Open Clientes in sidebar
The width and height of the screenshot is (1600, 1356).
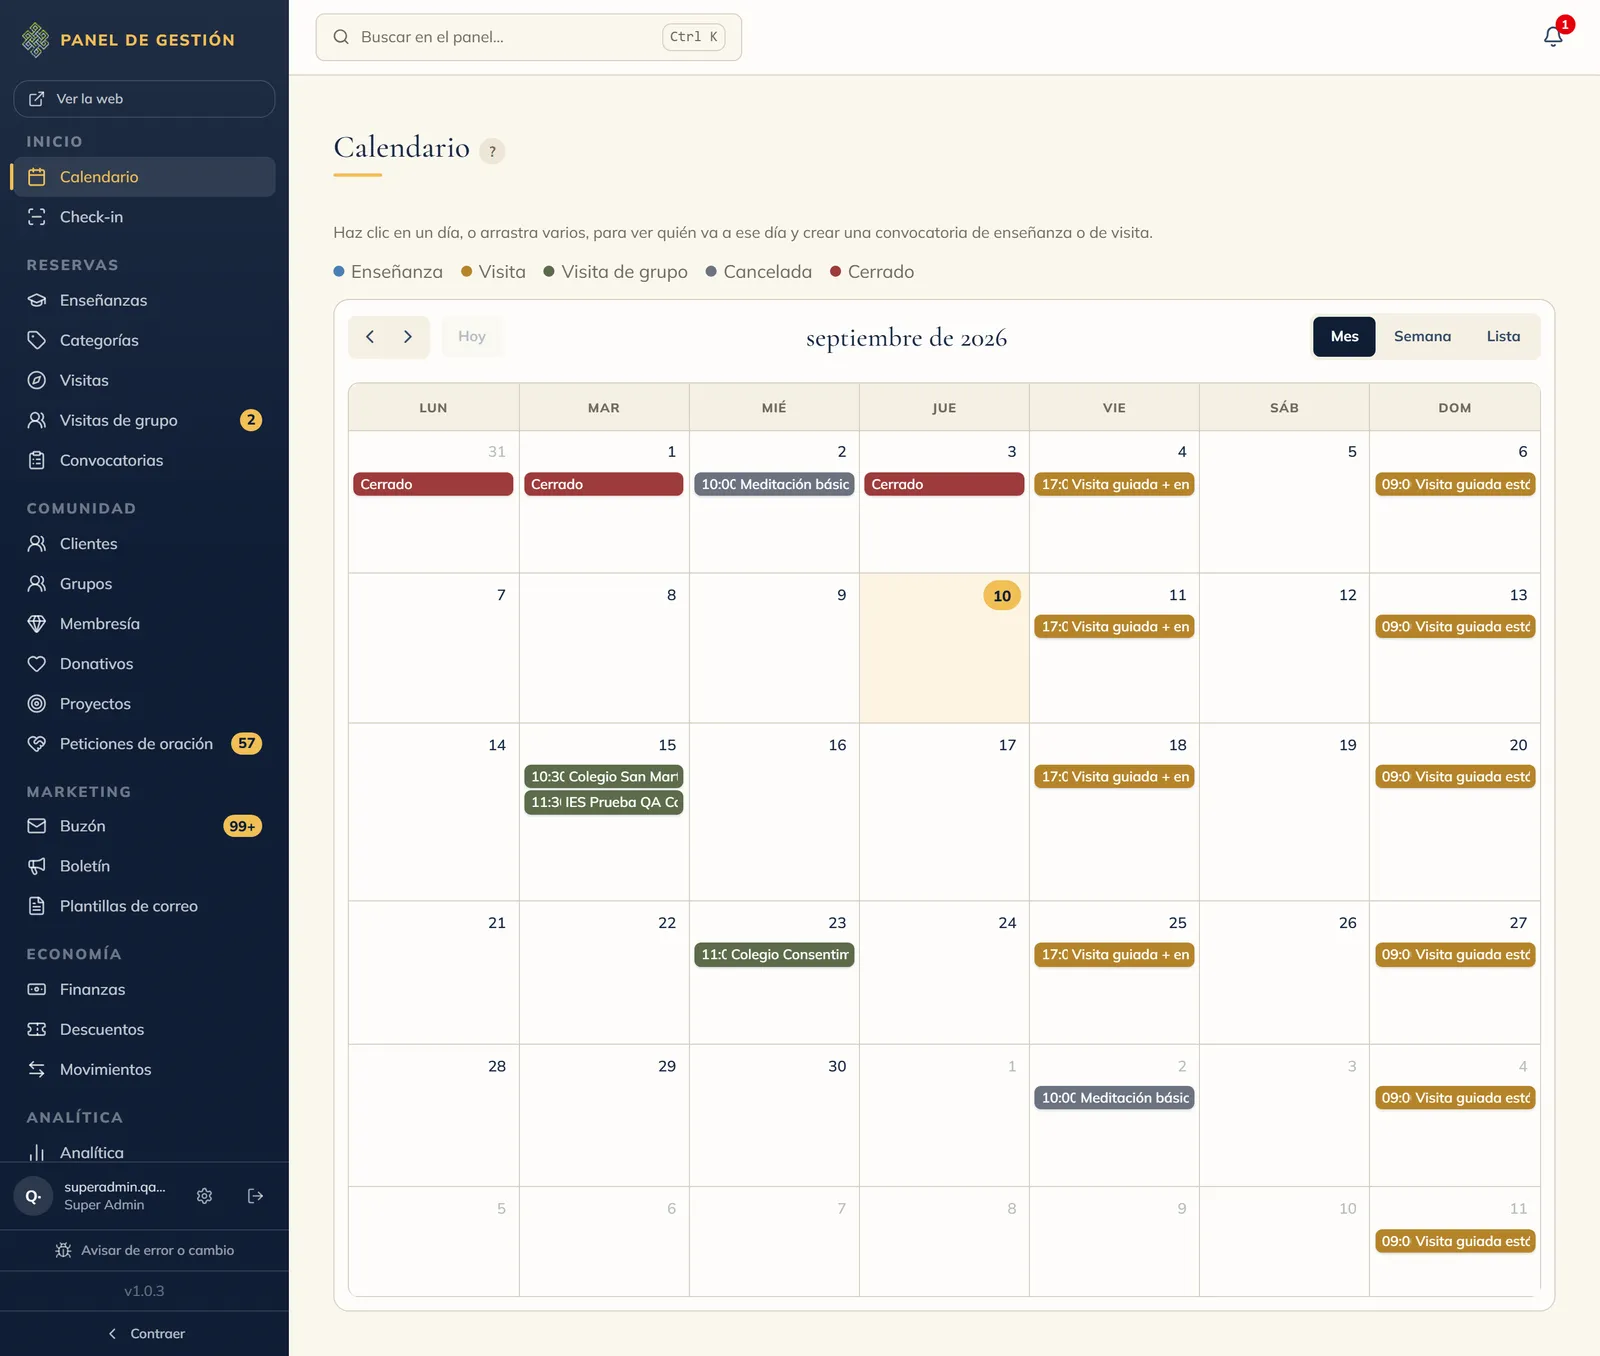click(x=144, y=544)
